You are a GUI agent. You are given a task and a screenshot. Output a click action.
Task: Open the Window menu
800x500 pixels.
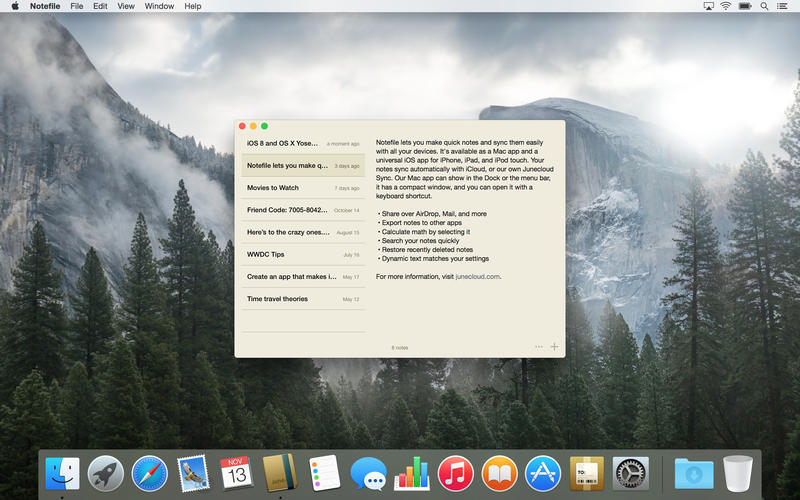(x=159, y=6)
